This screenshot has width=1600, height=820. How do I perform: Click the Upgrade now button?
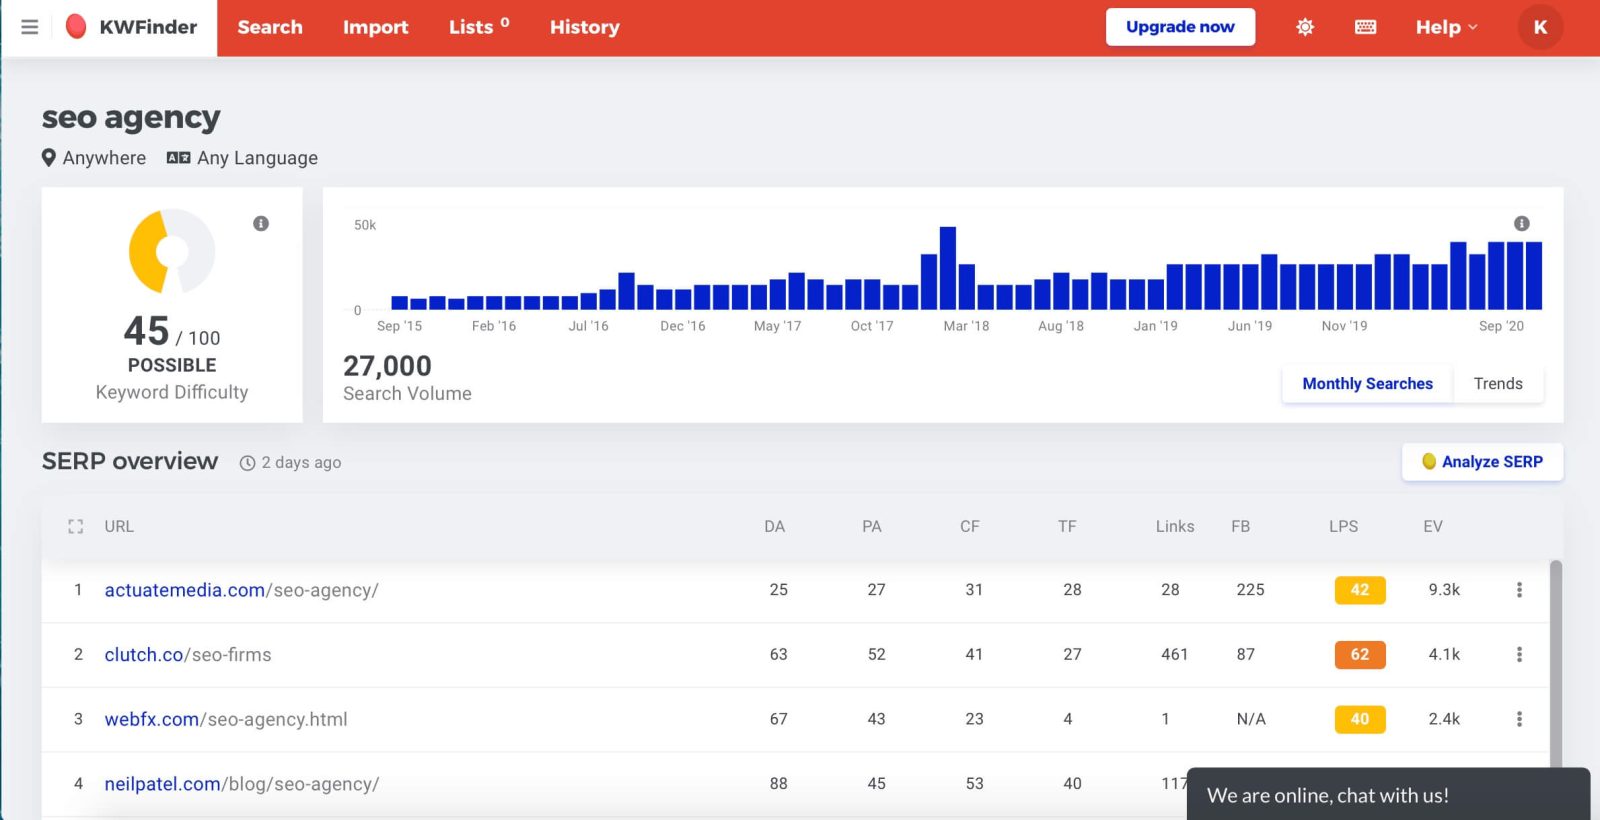[1180, 27]
